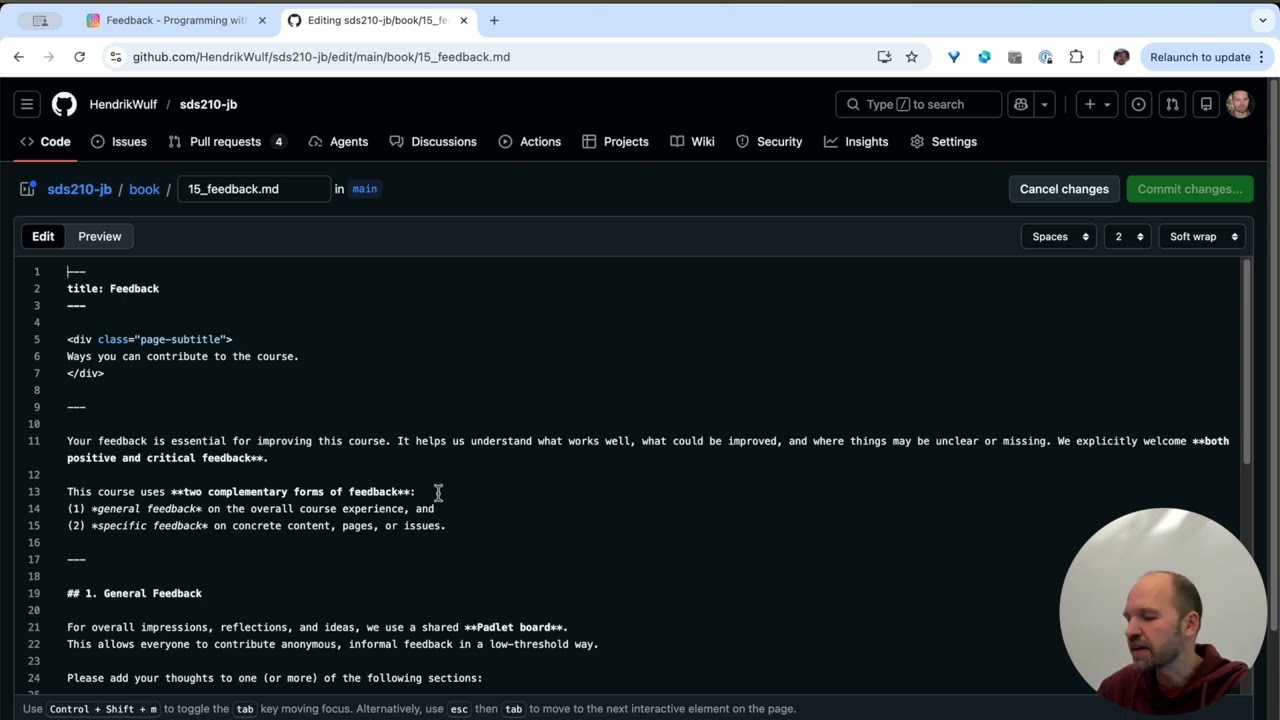Open the GitHub global navigation hamburger menu

(x=27, y=104)
